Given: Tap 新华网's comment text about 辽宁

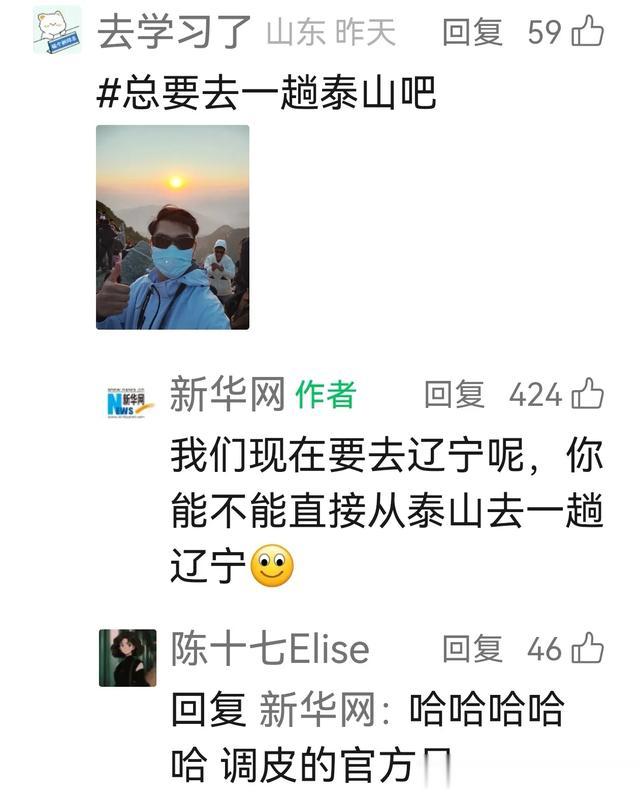Looking at the screenshot, I should coord(387,510).
